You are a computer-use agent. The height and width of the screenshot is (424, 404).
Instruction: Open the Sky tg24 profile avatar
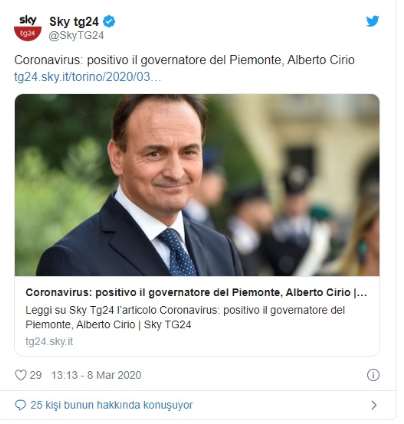28,28
